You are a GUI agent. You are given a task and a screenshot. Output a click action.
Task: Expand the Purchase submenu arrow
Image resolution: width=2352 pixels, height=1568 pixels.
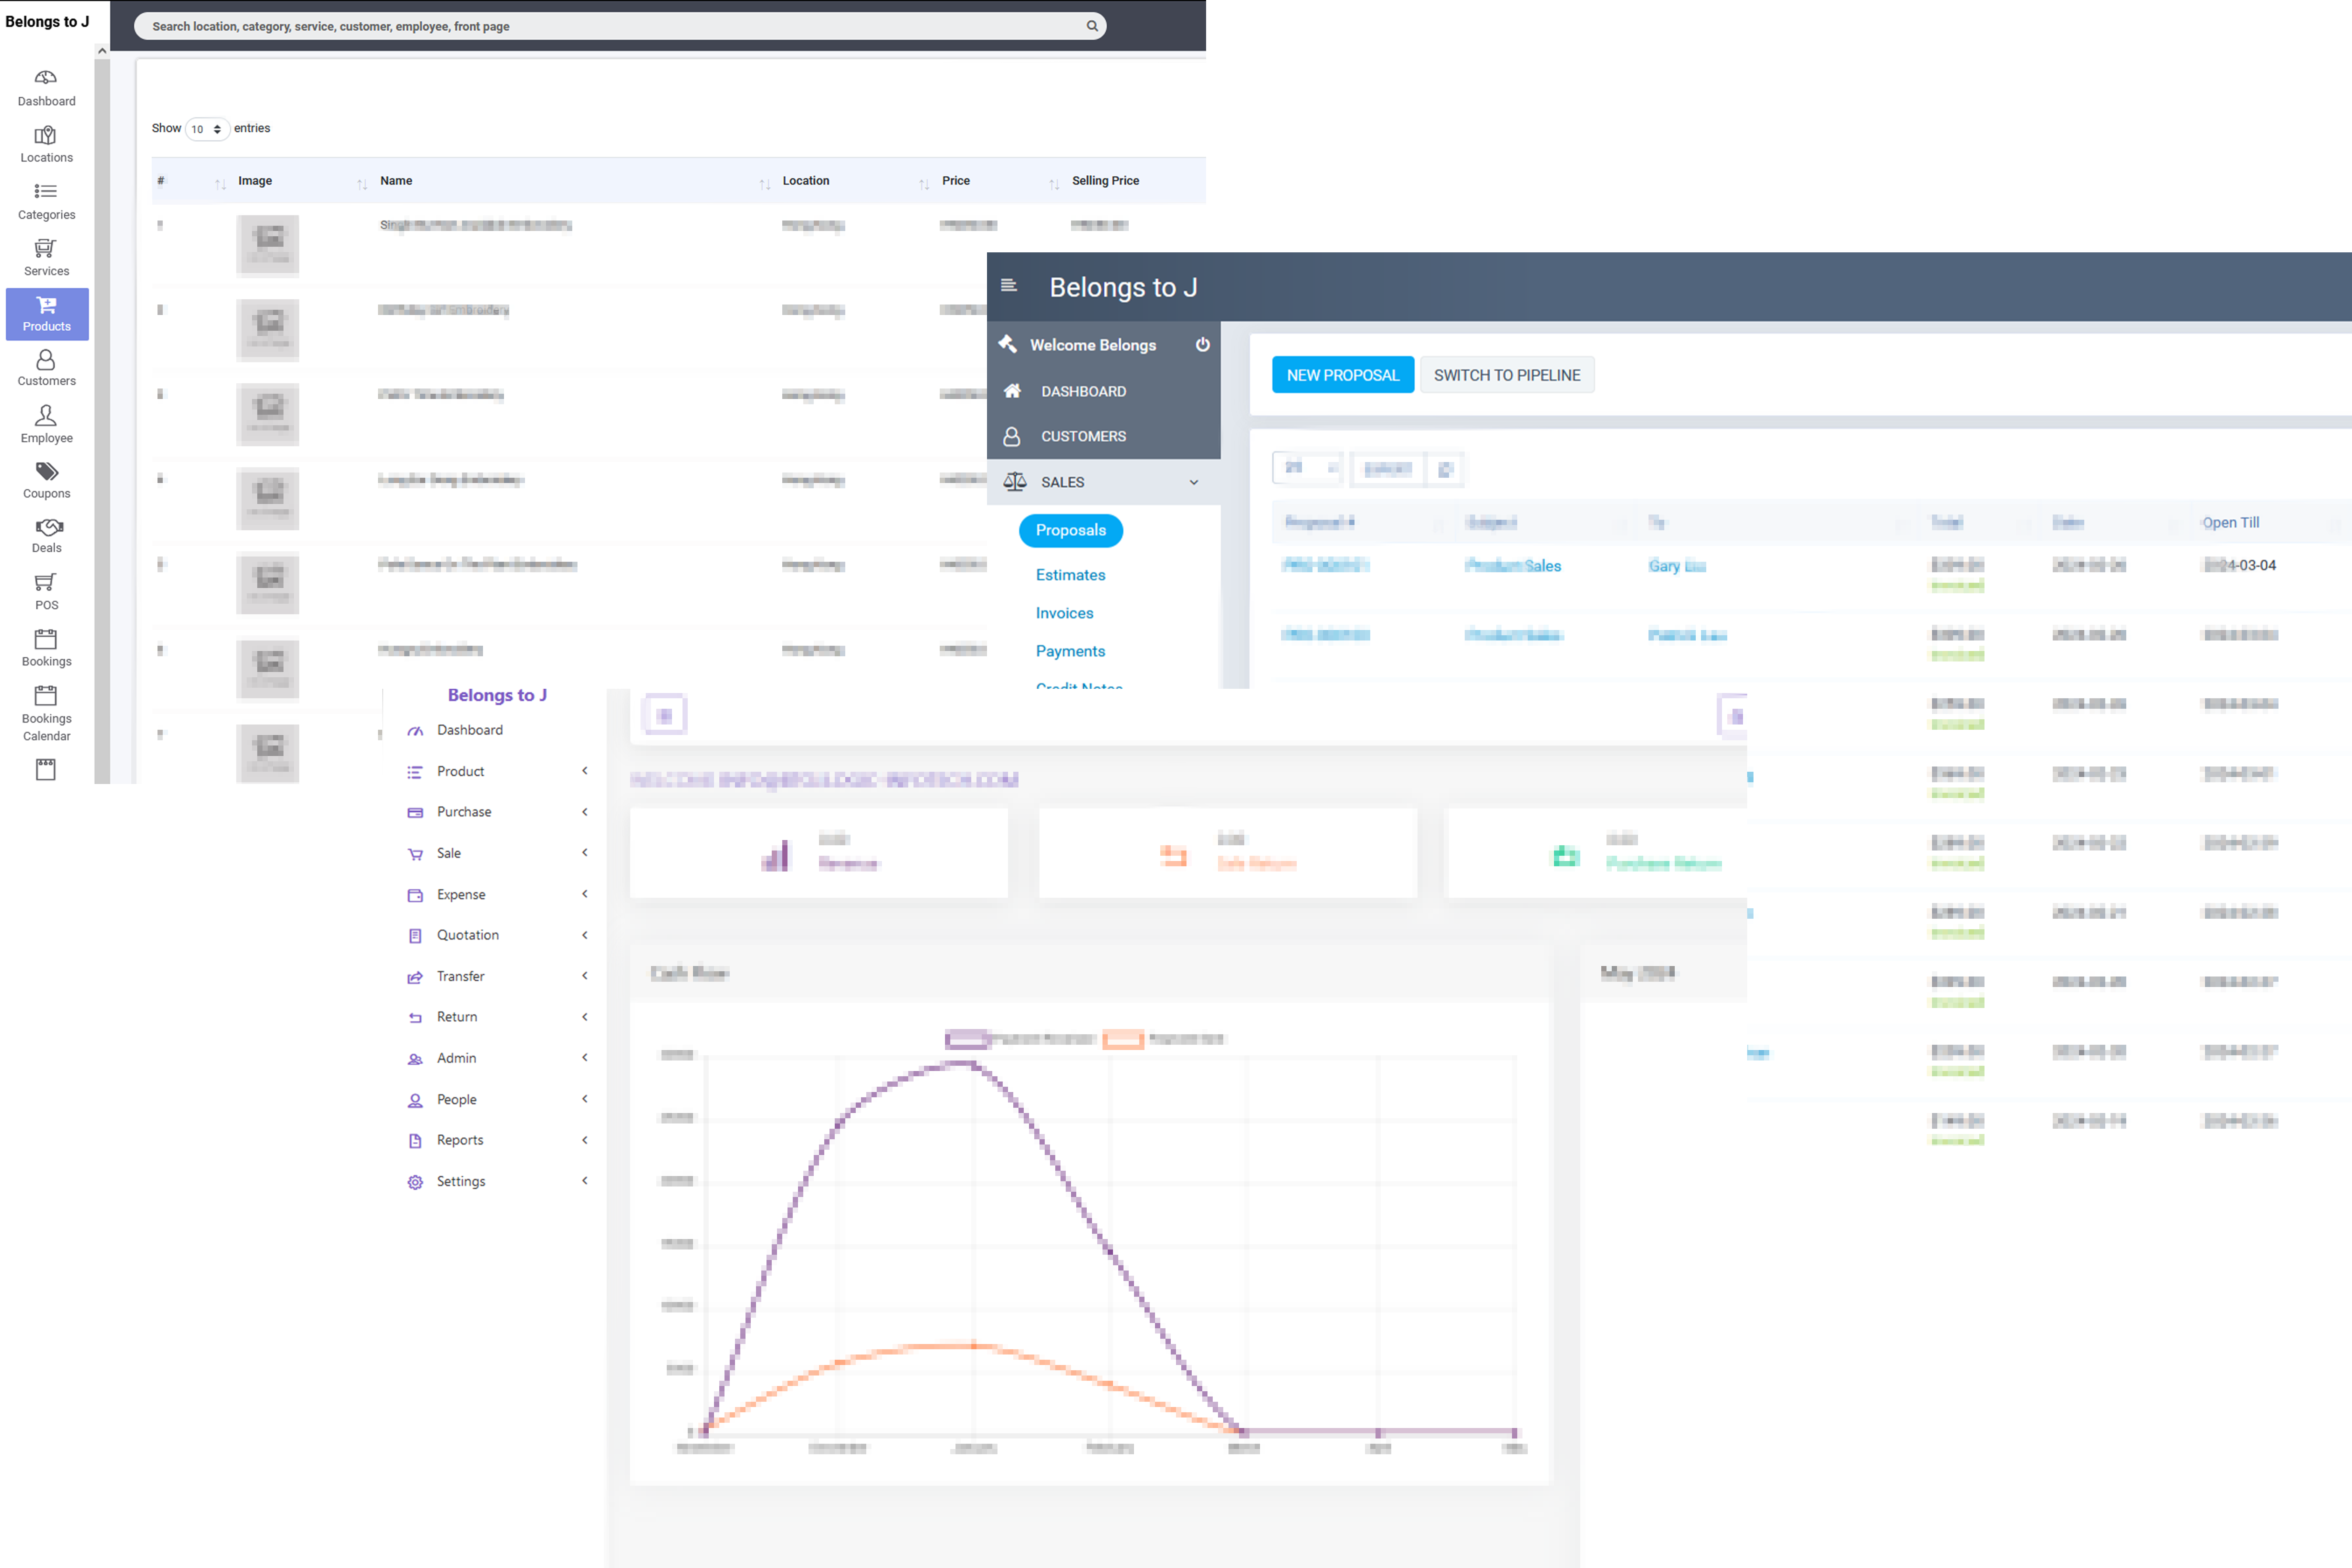click(585, 812)
